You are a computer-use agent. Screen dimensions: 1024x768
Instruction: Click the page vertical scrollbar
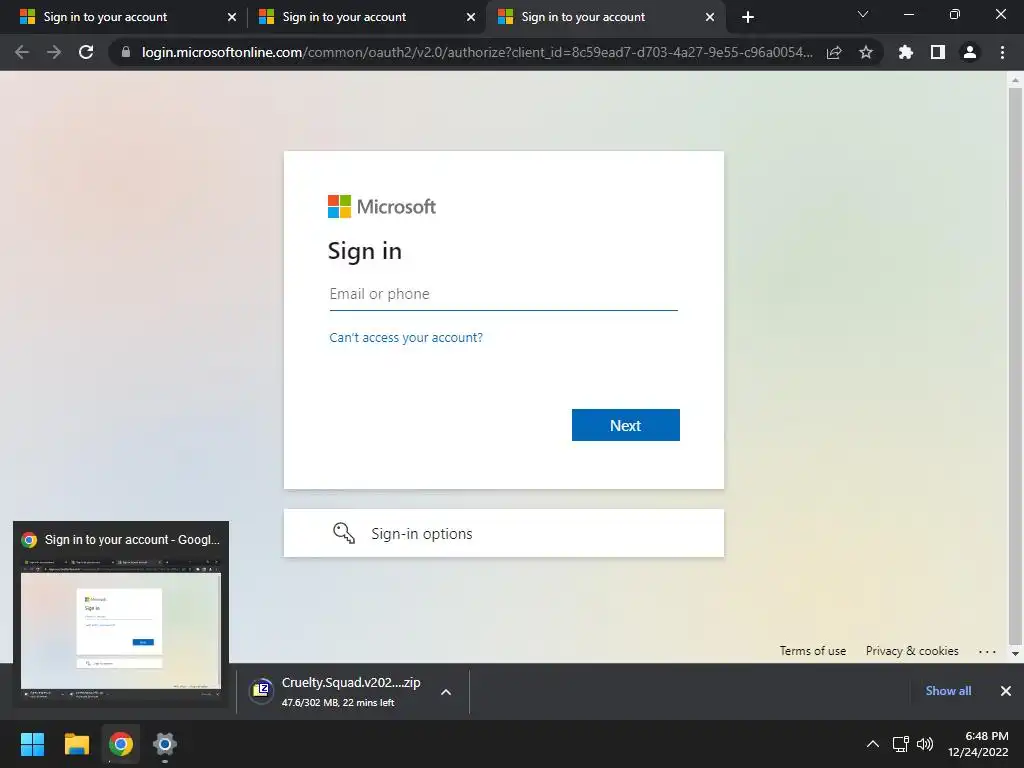click(x=1015, y=366)
